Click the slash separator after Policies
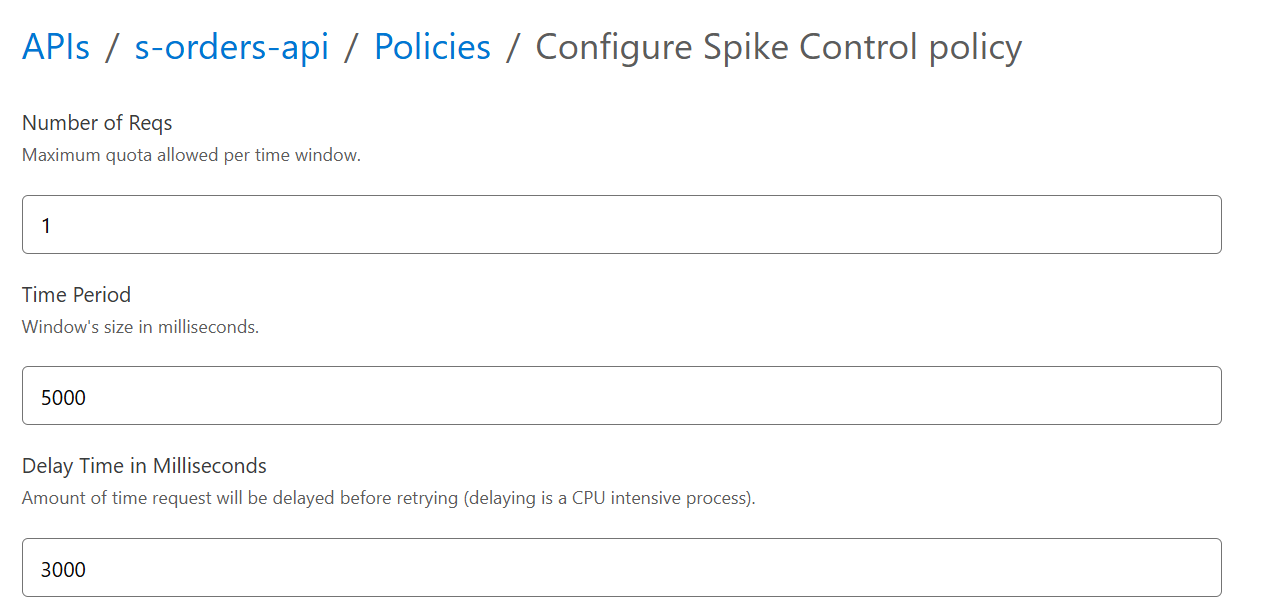1283x609 pixels. tap(513, 48)
